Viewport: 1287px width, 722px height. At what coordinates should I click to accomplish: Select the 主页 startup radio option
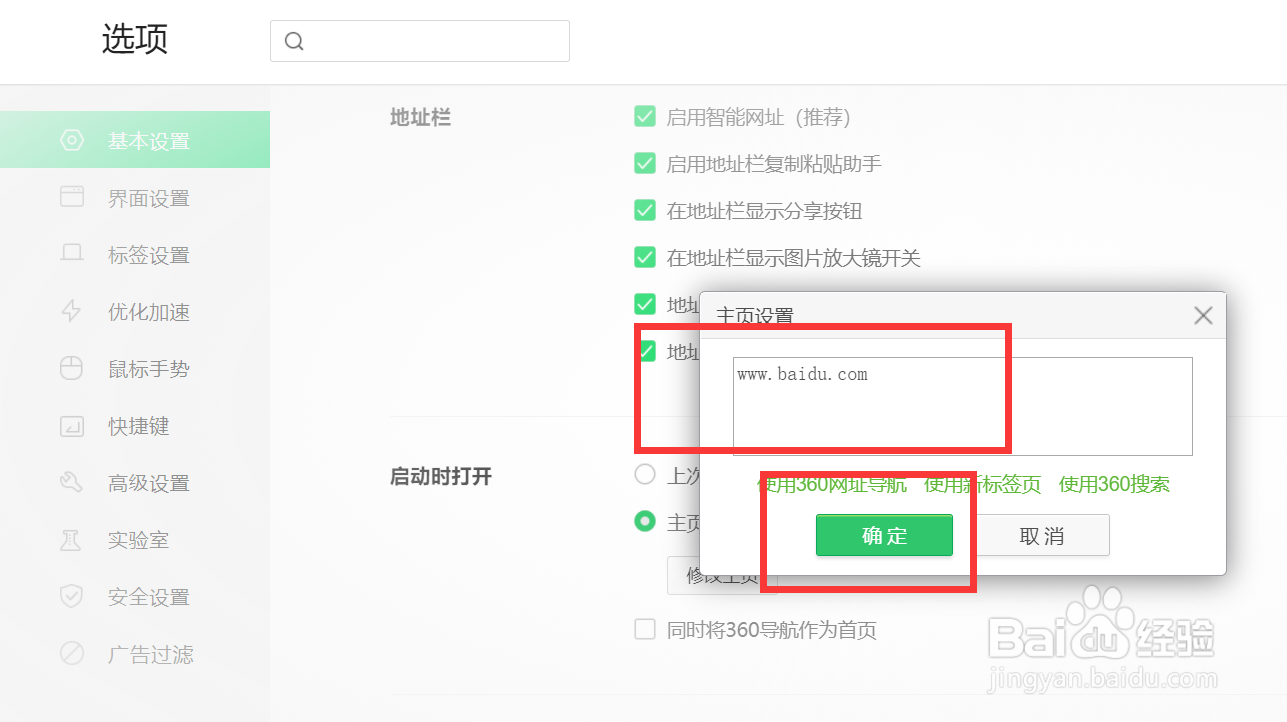click(x=645, y=521)
